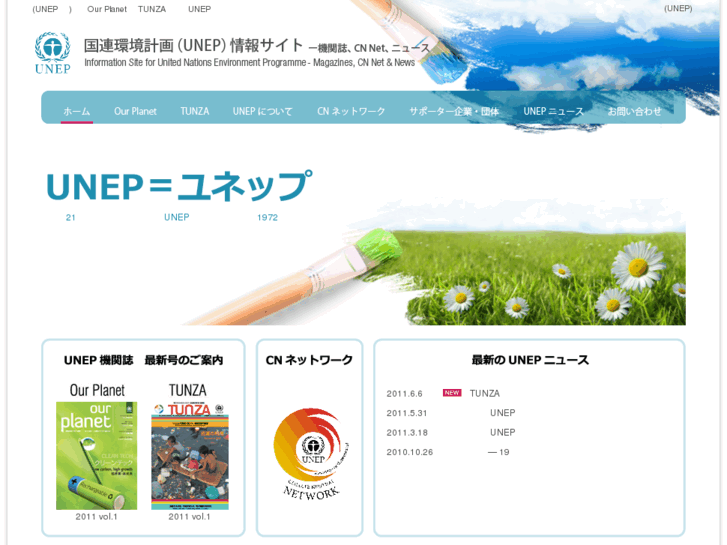Click the 2011 vol.1 label under Our Planet
This screenshot has width=727, height=545.
[x=96, y=516]
